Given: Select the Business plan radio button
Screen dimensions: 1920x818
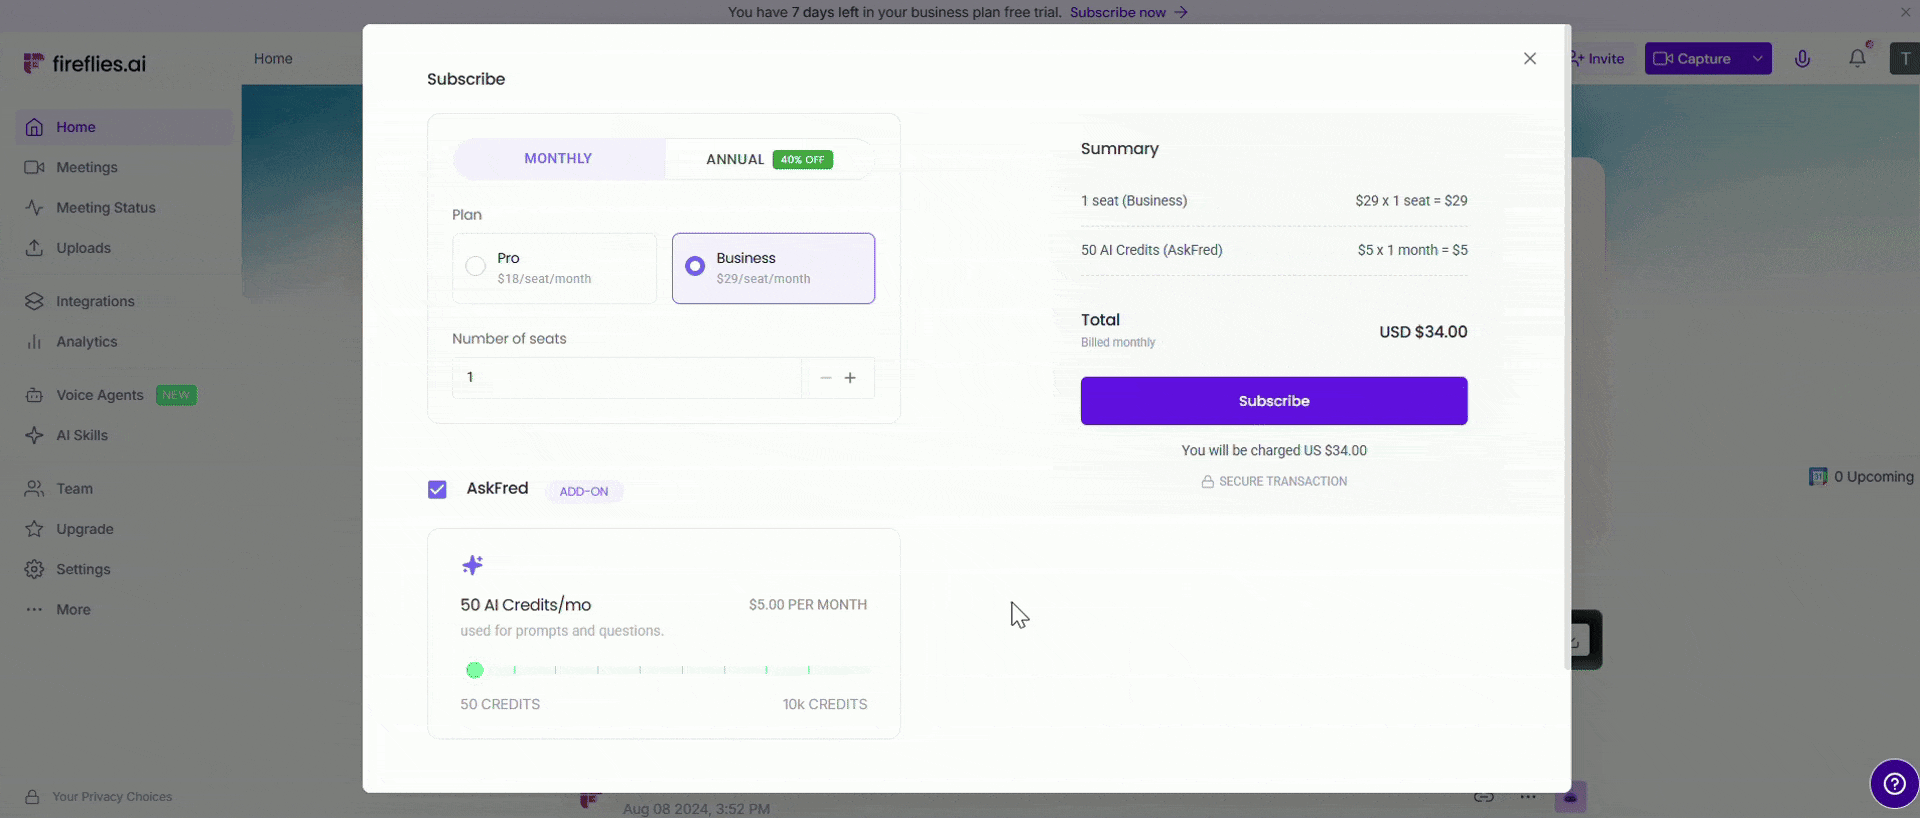Looking at the screenshot, I should pyautogui.click(x=695, y=266).
